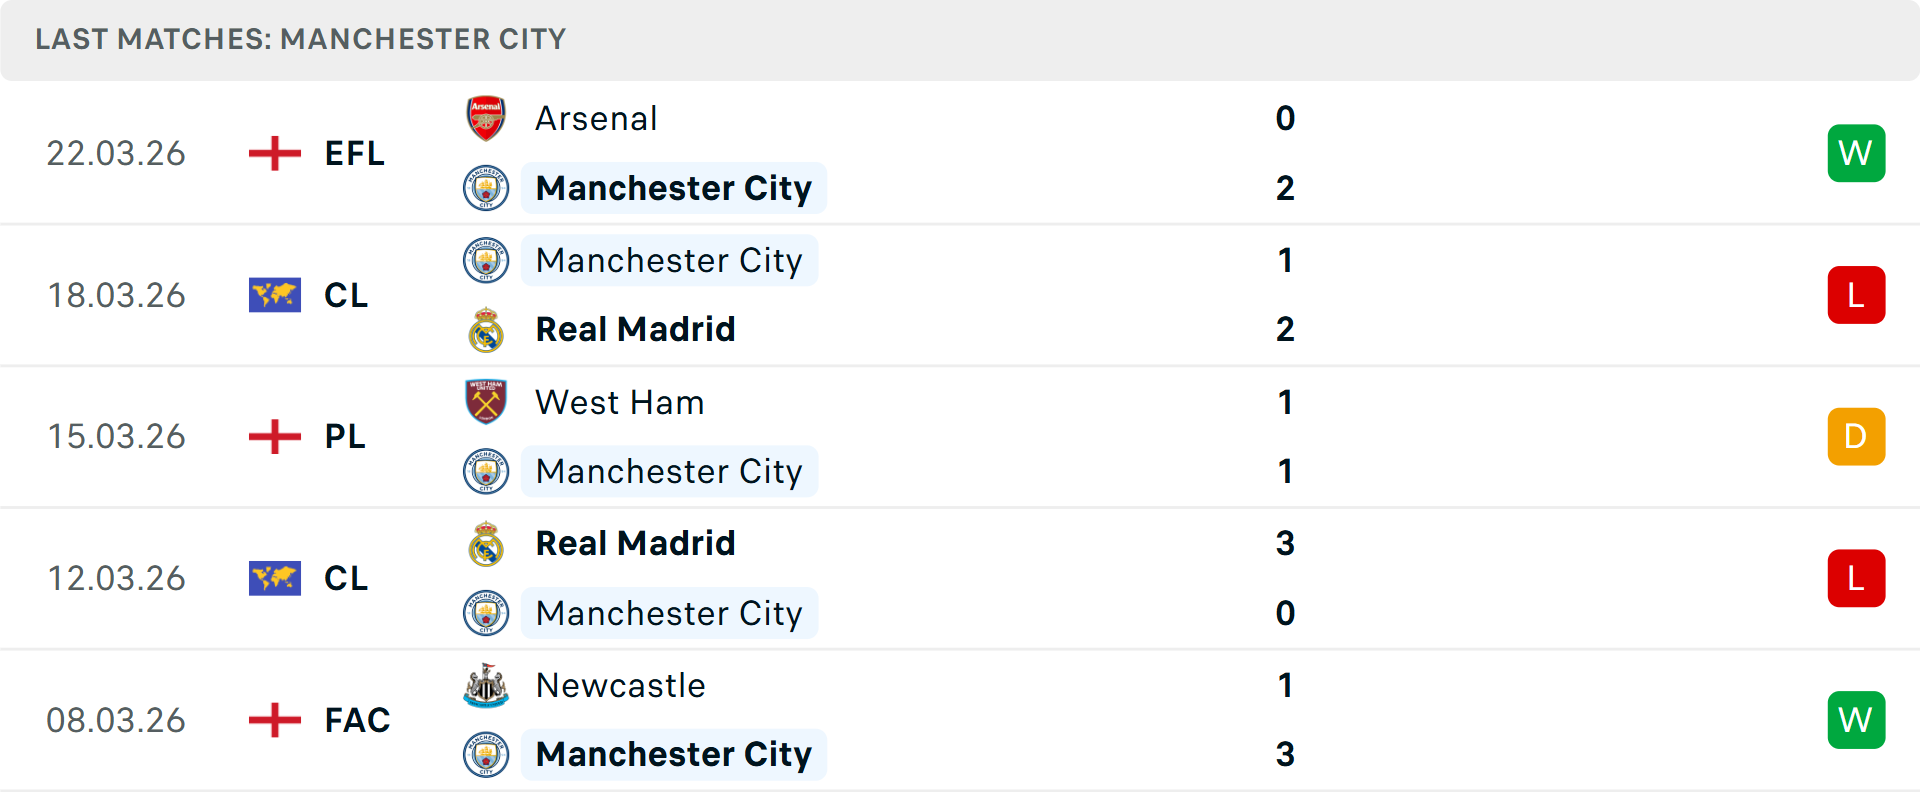The image size is (1920, 792).
Task: Click the PL competition label
Action: click(344, 436)
